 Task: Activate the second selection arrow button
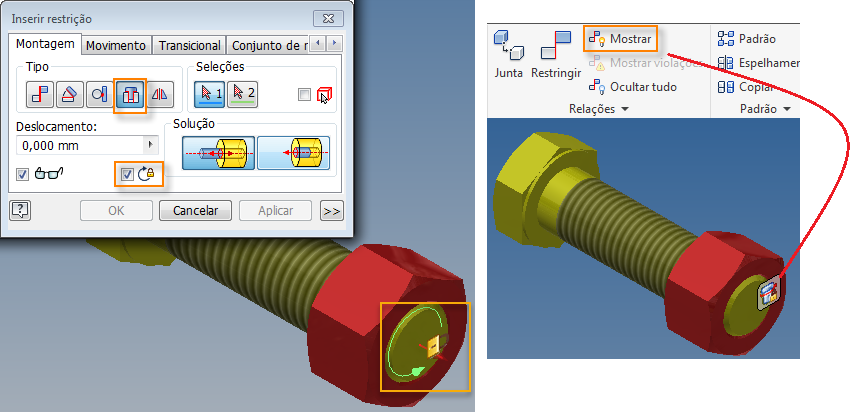coord(243,95)
